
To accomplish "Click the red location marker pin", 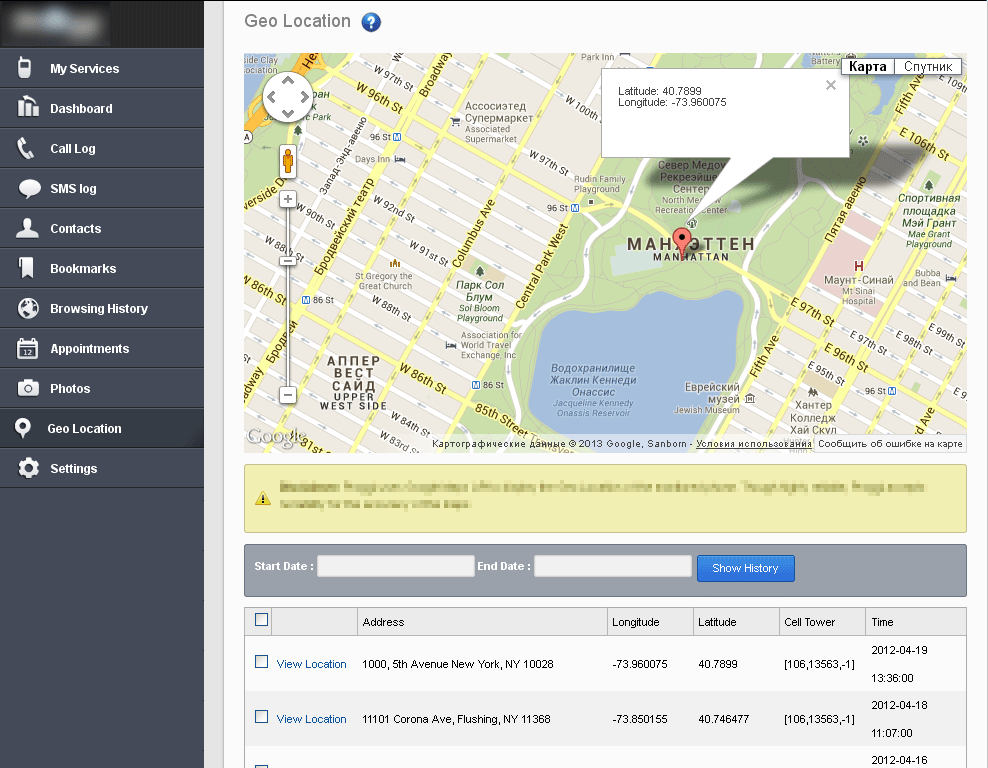I will point(681,242).
